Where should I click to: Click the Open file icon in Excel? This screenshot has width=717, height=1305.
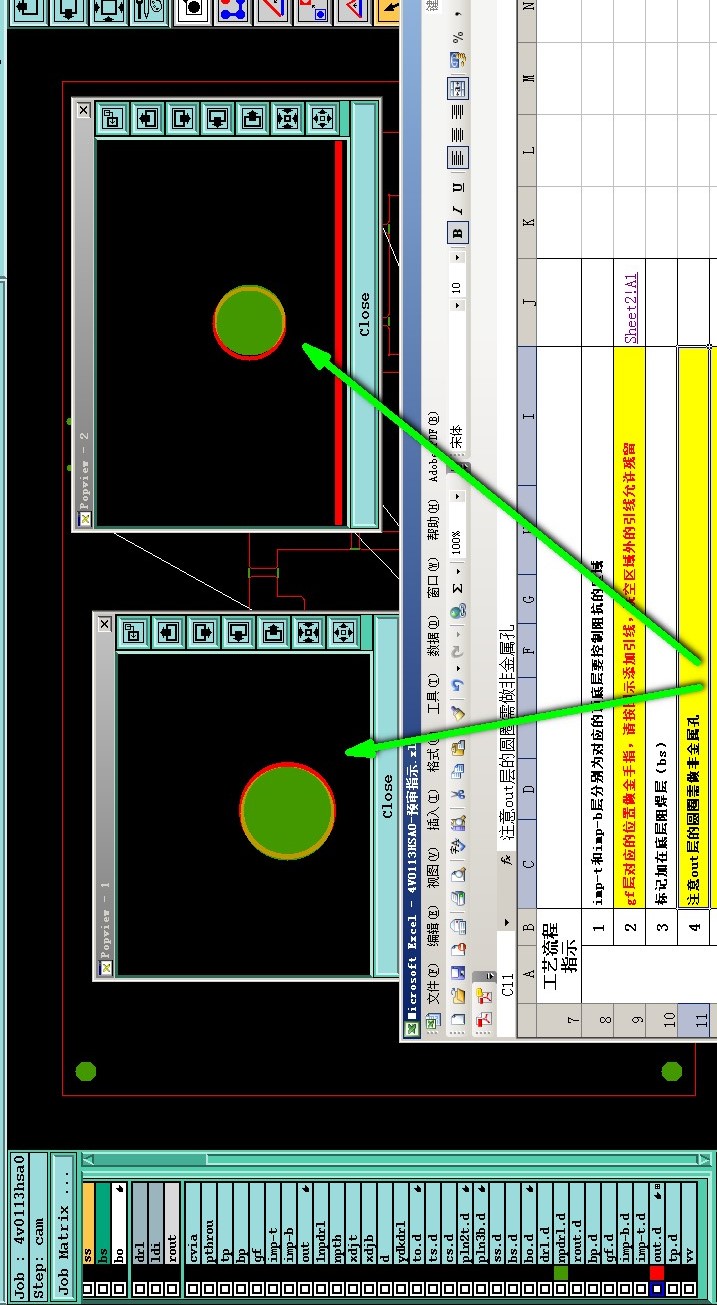(x=459, y=995)
